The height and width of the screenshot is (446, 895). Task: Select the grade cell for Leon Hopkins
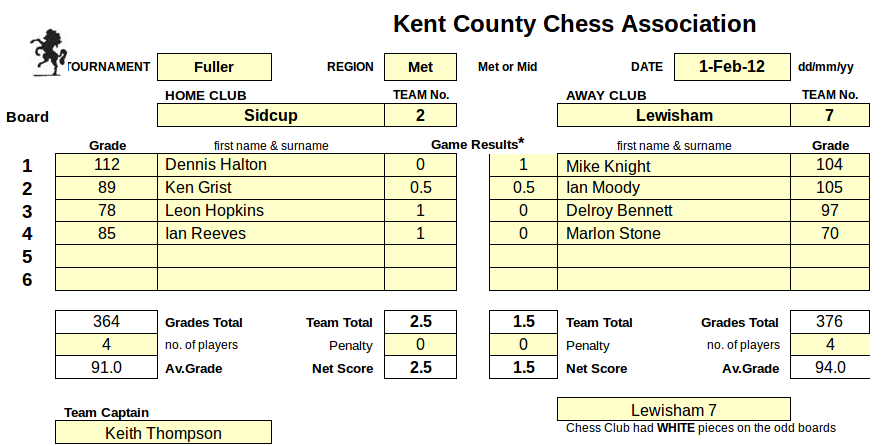[x=107, y=211]
